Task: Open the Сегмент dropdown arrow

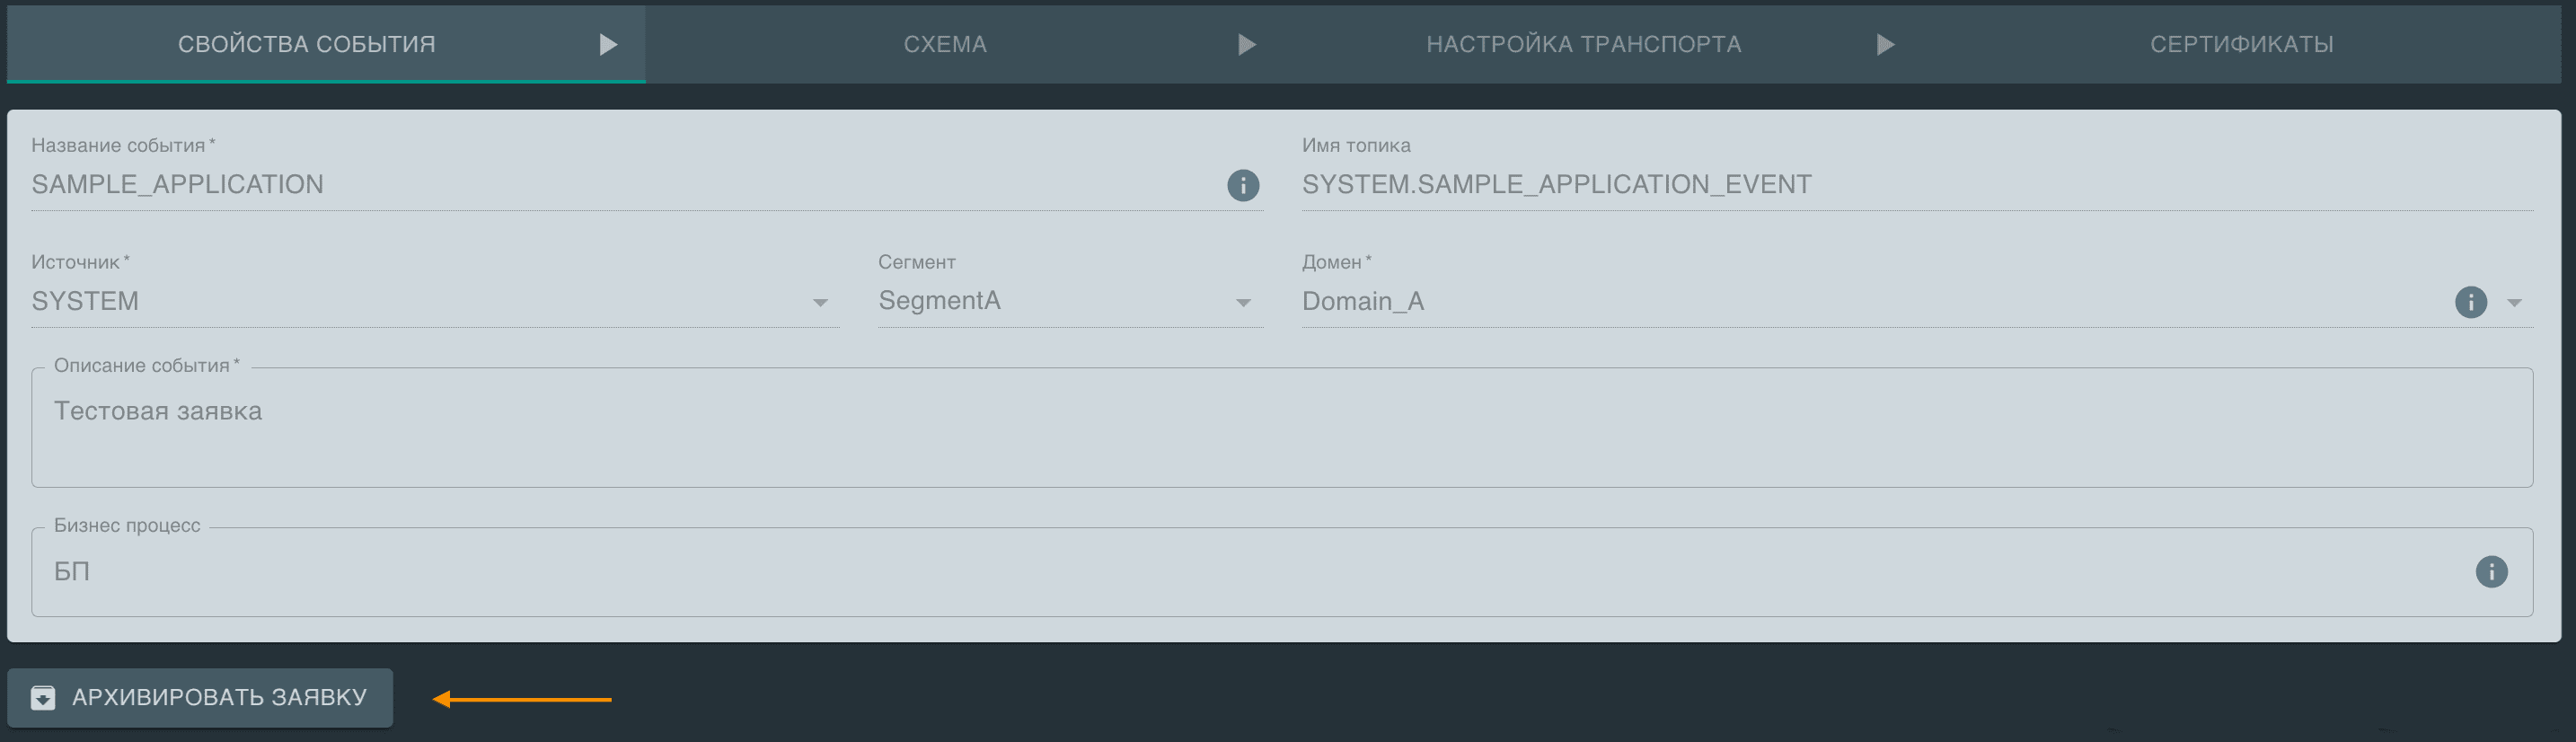Action: [x=1243, y=303]
